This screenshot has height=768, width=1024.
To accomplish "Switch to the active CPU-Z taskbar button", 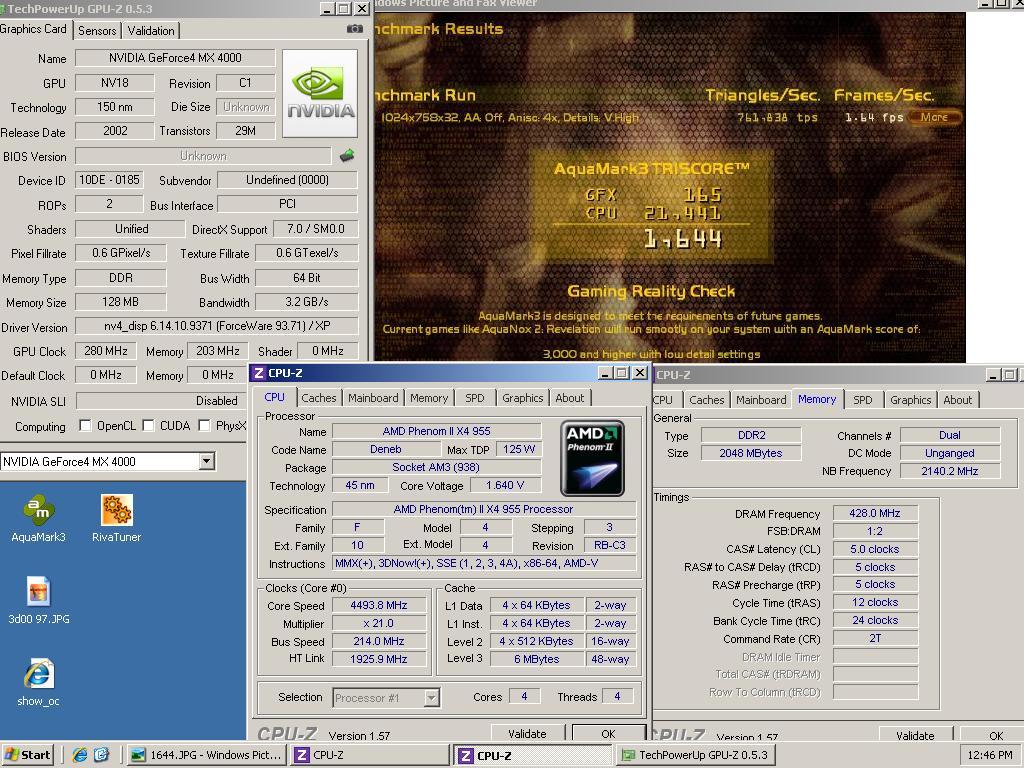I will 534,756.
